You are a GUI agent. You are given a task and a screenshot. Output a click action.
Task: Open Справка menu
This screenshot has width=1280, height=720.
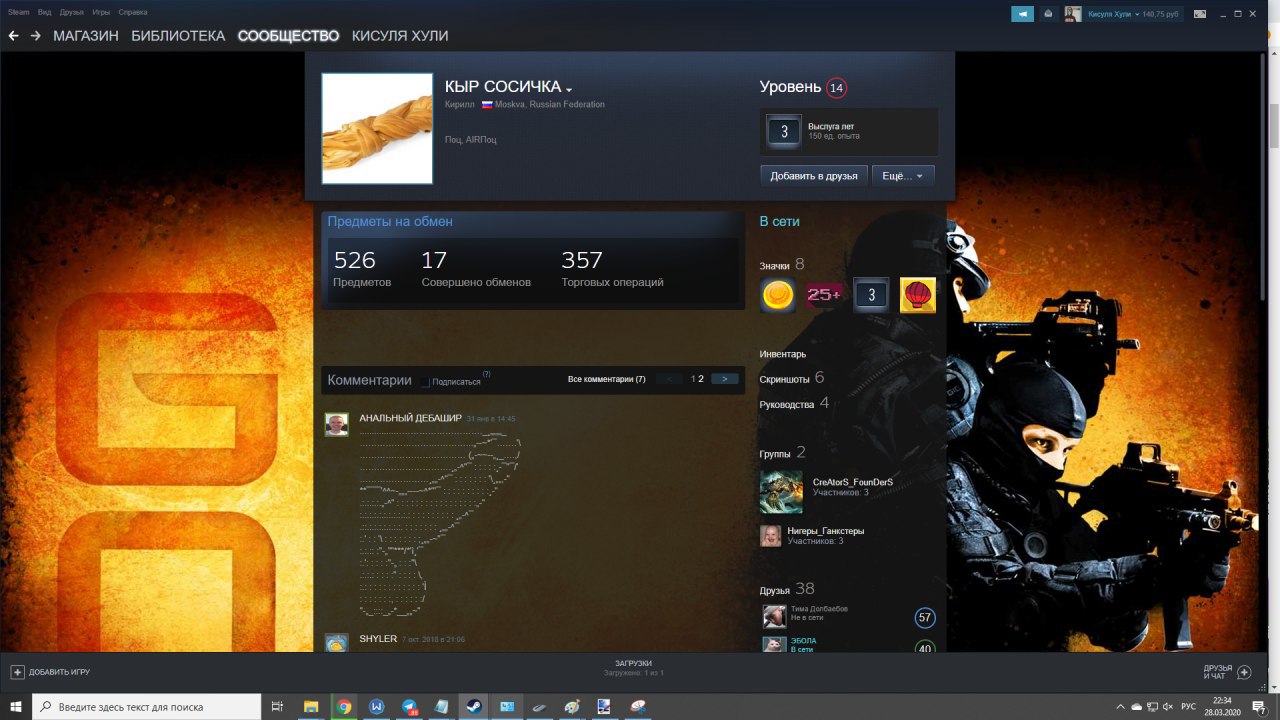coord(132,12)
